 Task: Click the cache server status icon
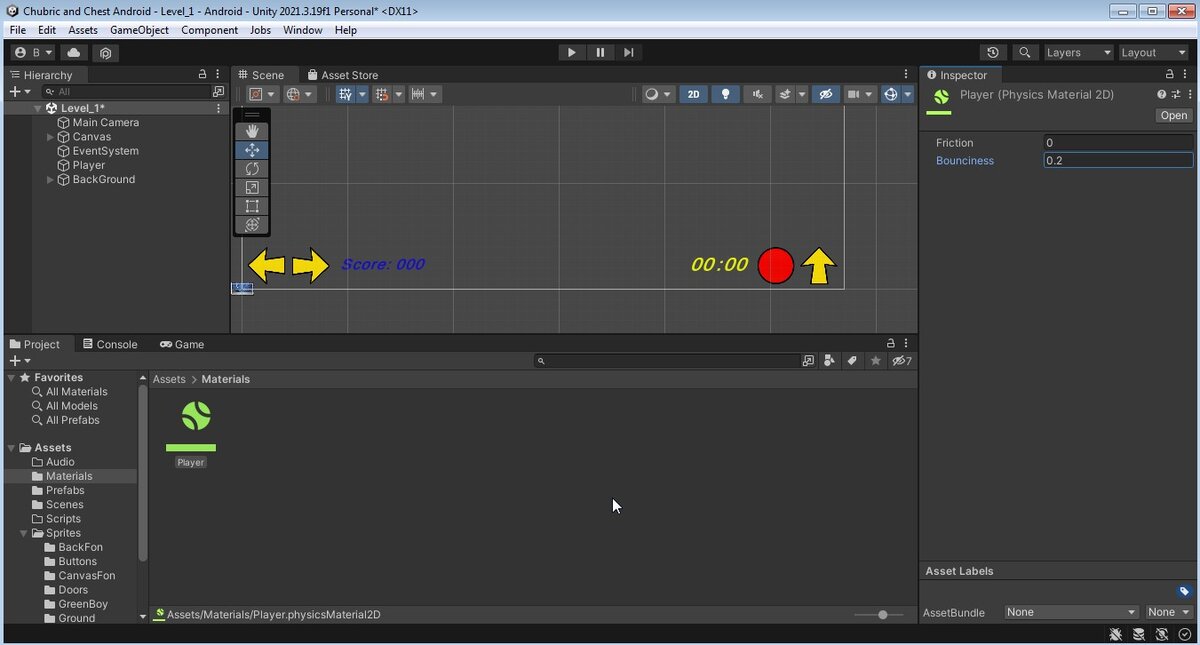1139,634
